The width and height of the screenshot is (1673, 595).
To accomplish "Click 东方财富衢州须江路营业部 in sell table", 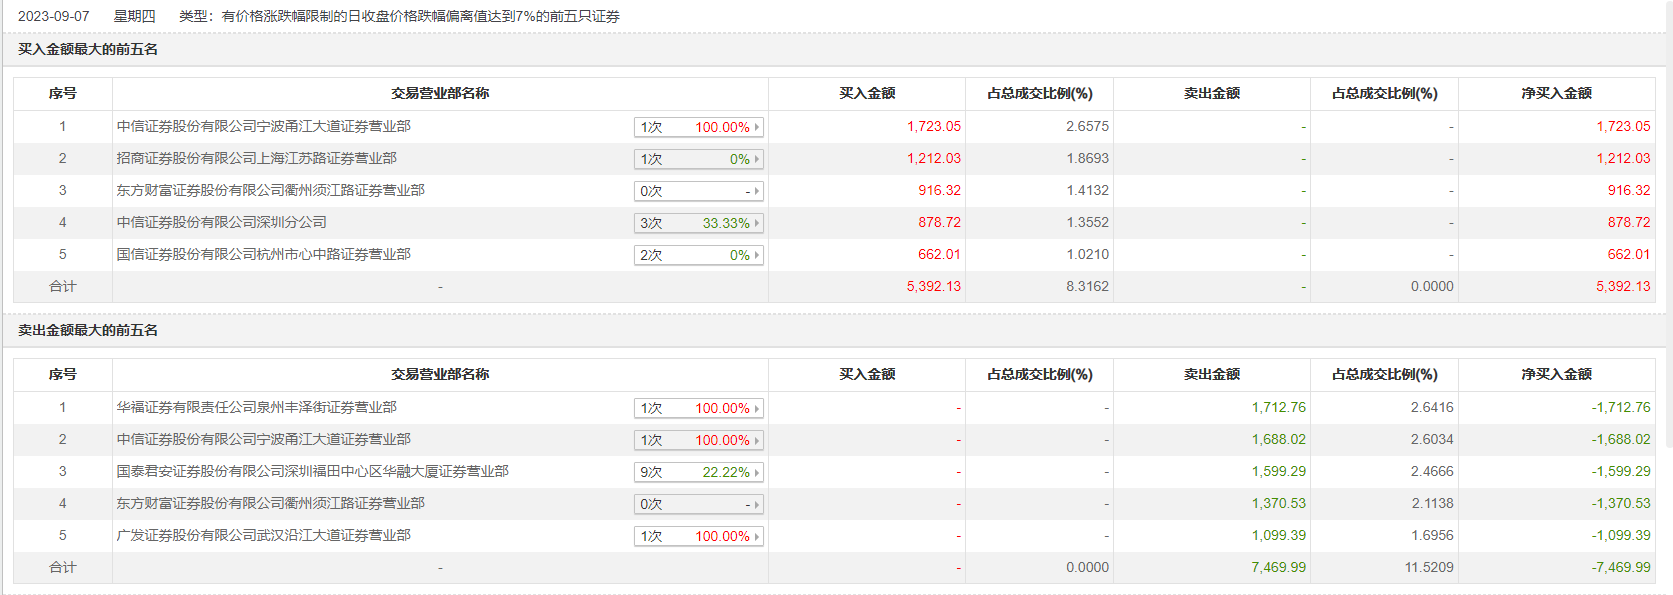I will click(x=270, y=503).
